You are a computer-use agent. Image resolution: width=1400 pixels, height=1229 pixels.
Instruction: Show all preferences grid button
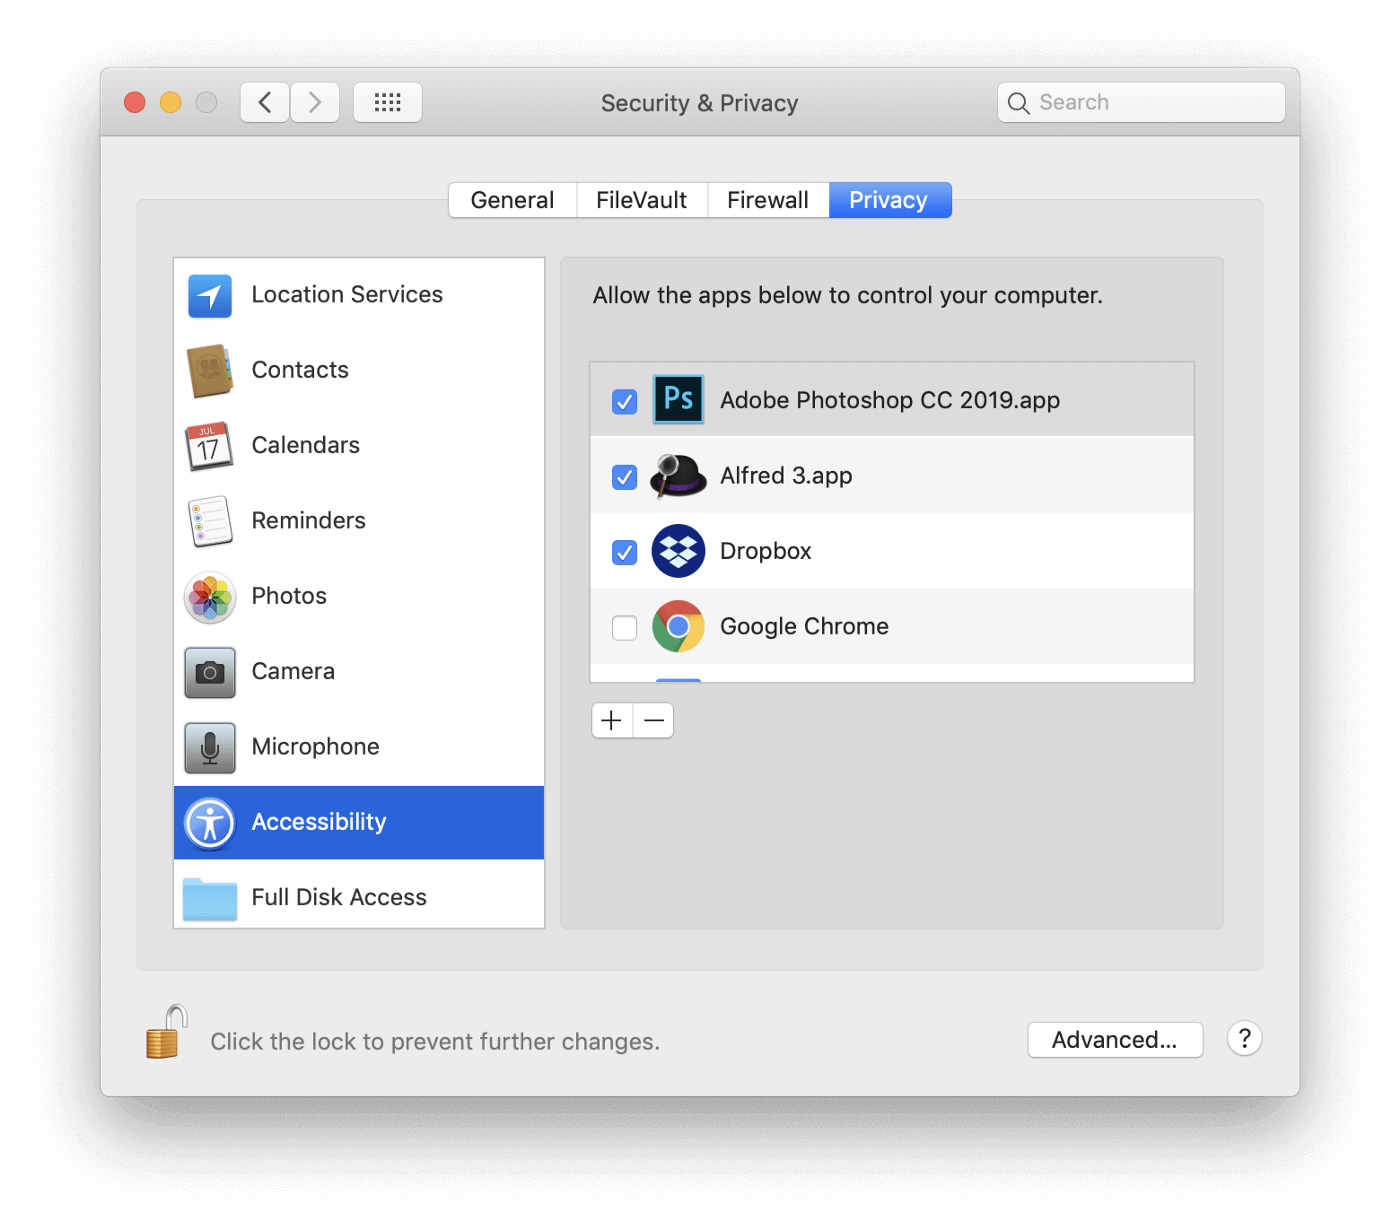tap(387, 103)
